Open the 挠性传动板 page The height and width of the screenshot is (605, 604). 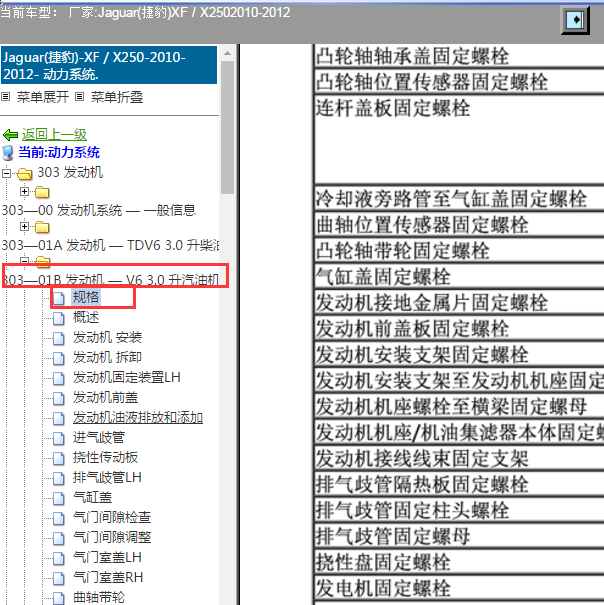[x=106, y=457]
